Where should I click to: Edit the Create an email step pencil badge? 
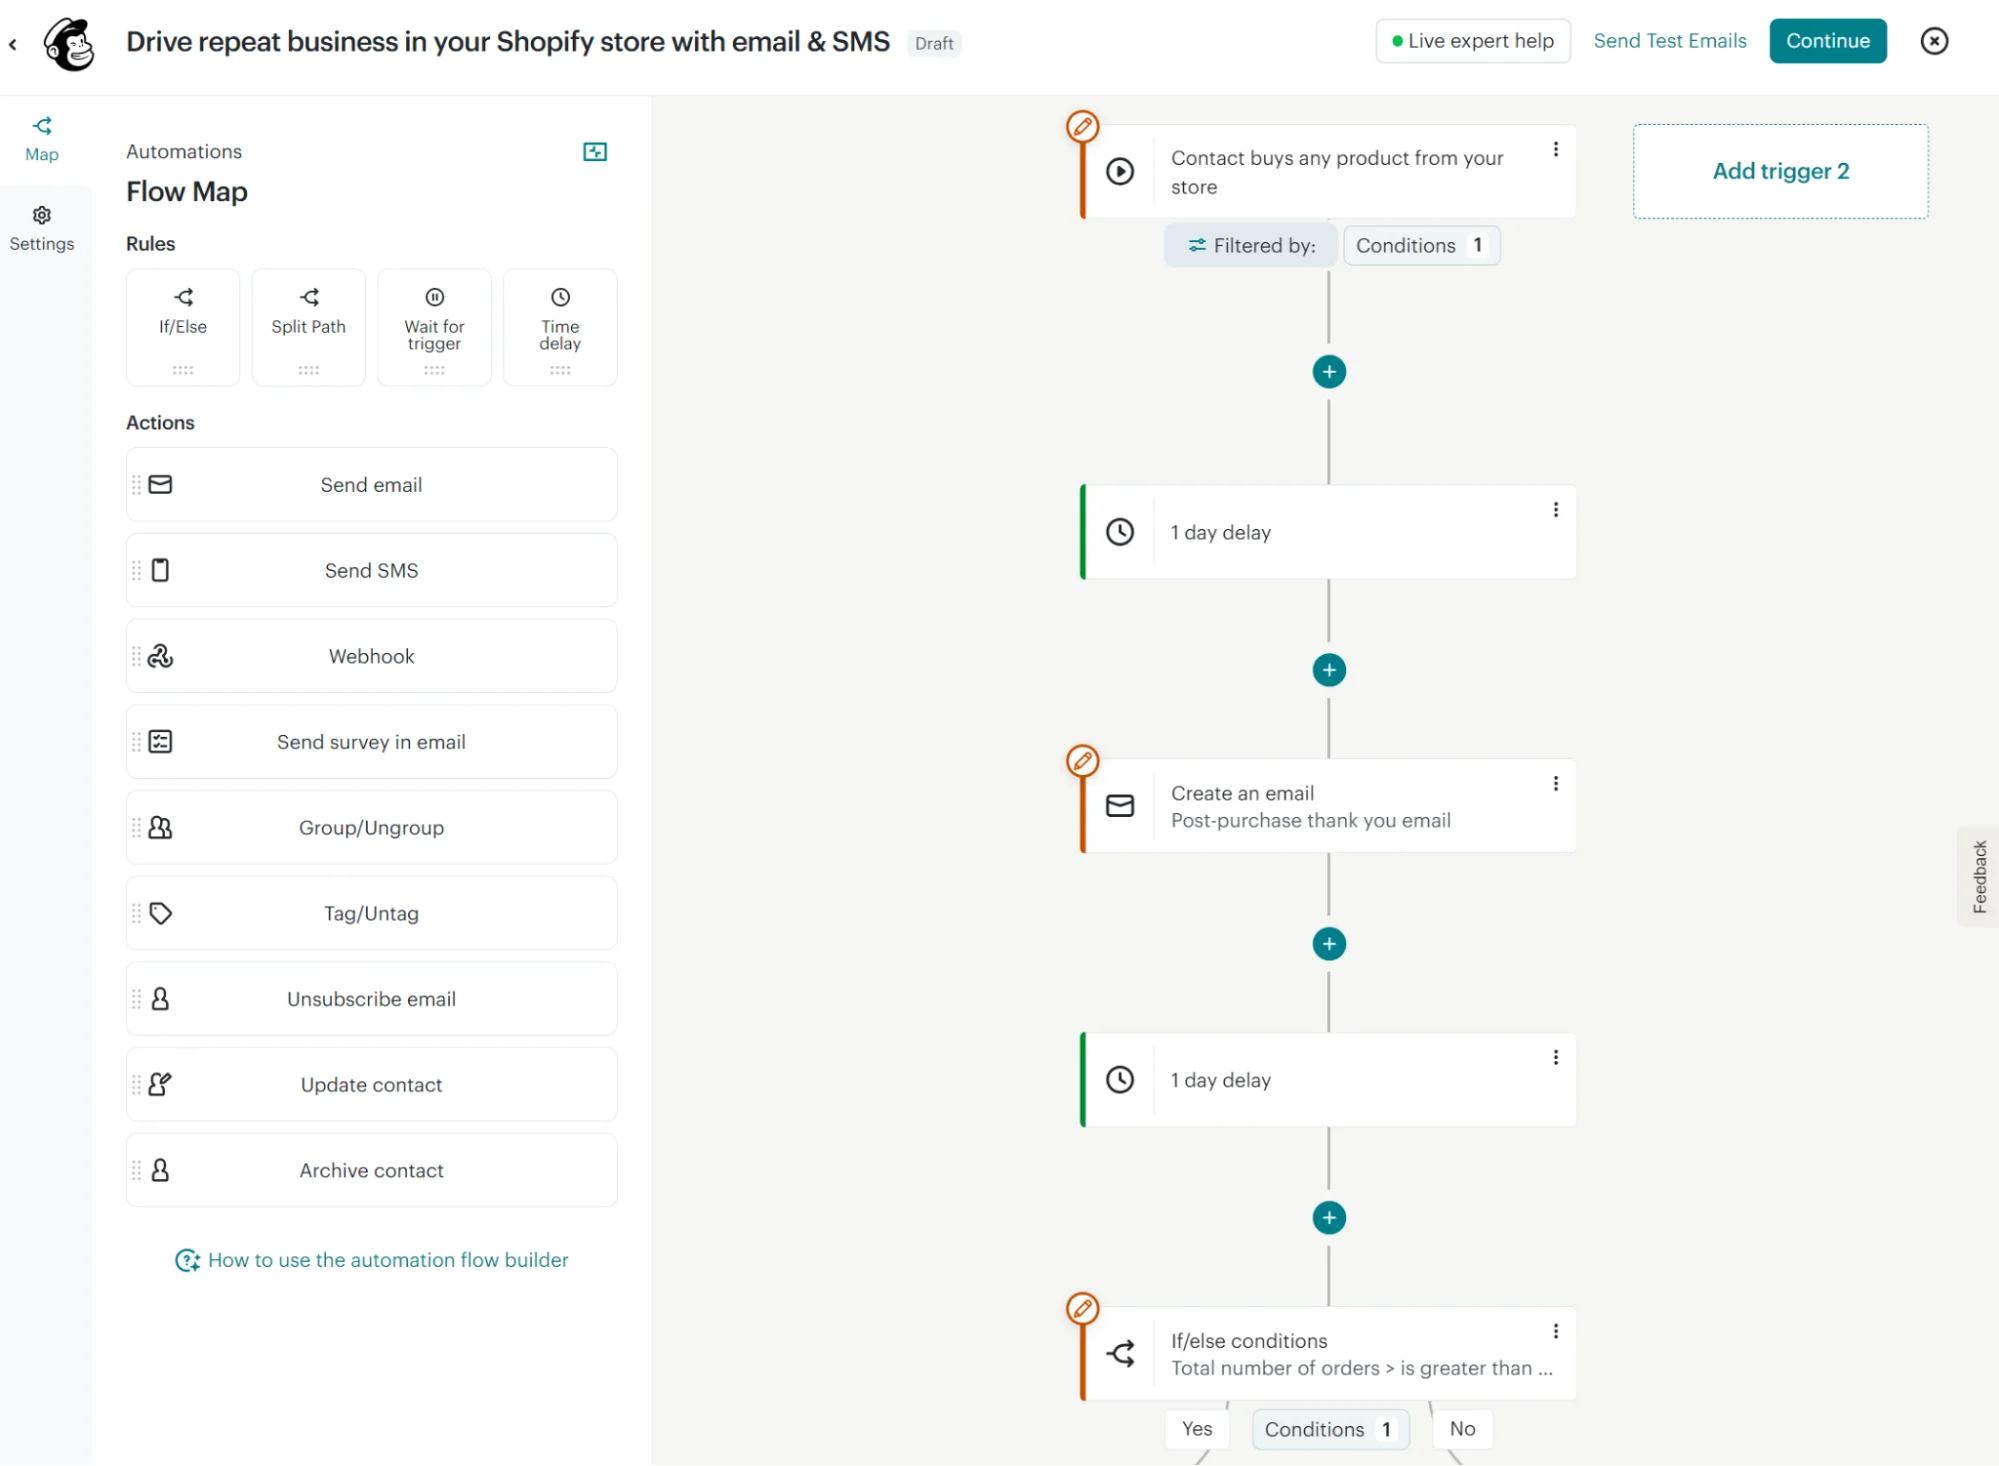point(1082,761)
